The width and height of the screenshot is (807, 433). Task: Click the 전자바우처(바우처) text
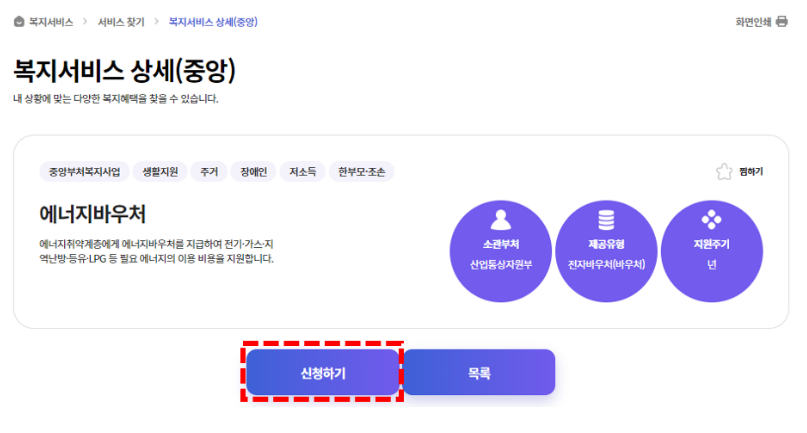(x=606, y=265)
